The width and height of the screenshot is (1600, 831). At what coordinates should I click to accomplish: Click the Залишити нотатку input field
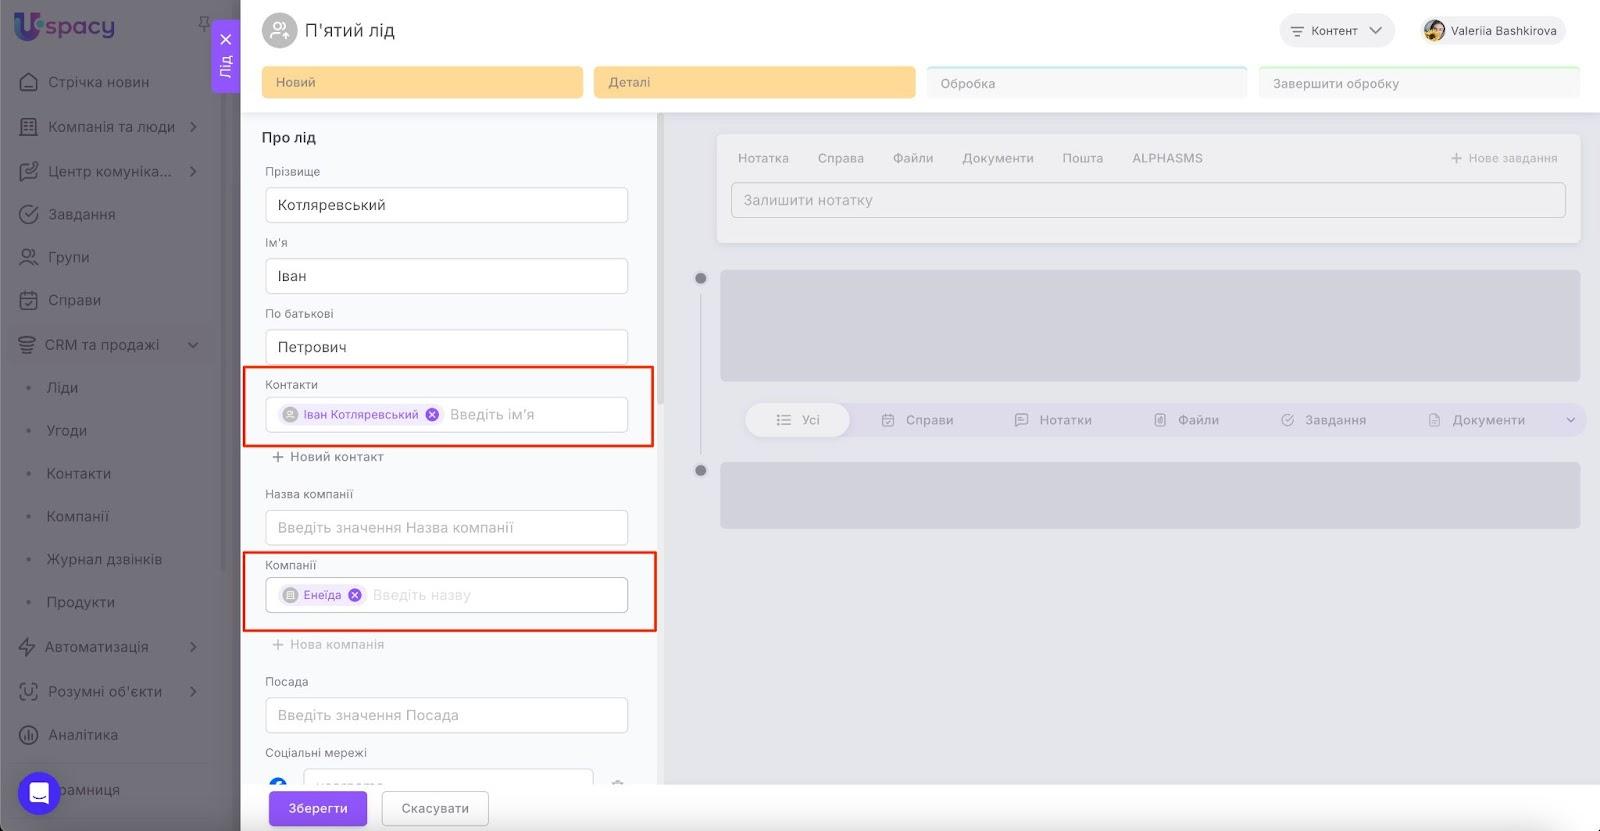click(1147, 200)
